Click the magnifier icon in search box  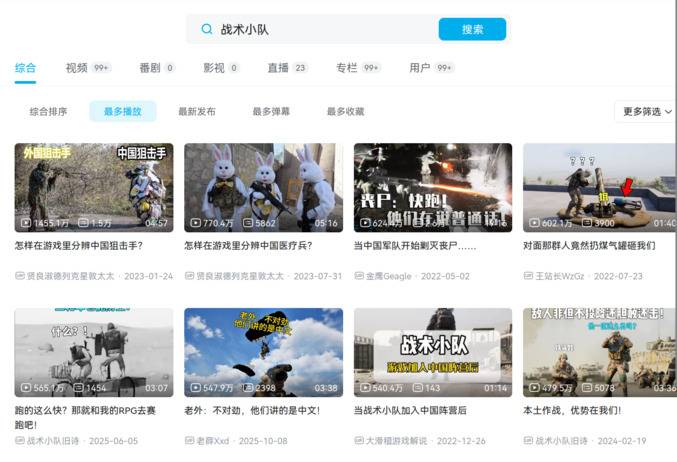207,29
